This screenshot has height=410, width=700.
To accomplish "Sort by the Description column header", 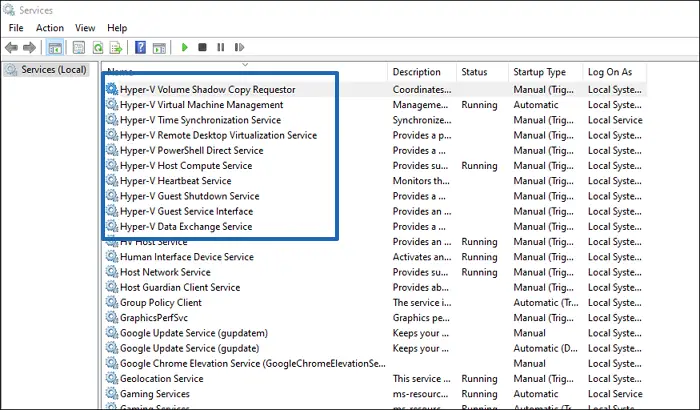I will [417, 72].
